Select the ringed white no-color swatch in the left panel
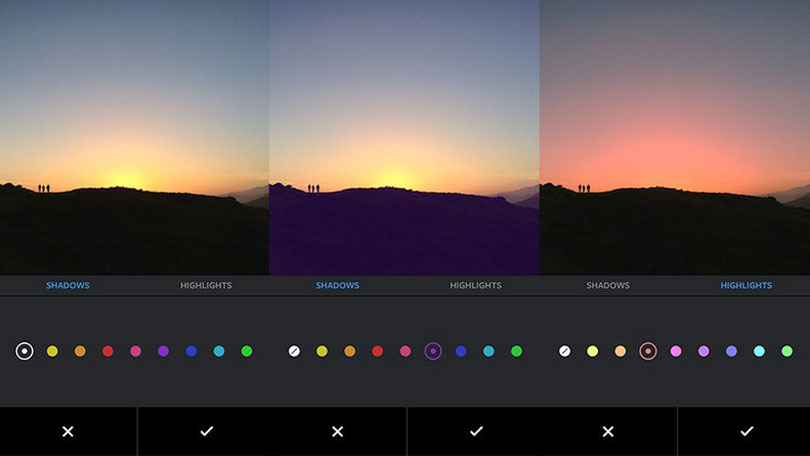810x456 pixels. [x=24, y=351]
